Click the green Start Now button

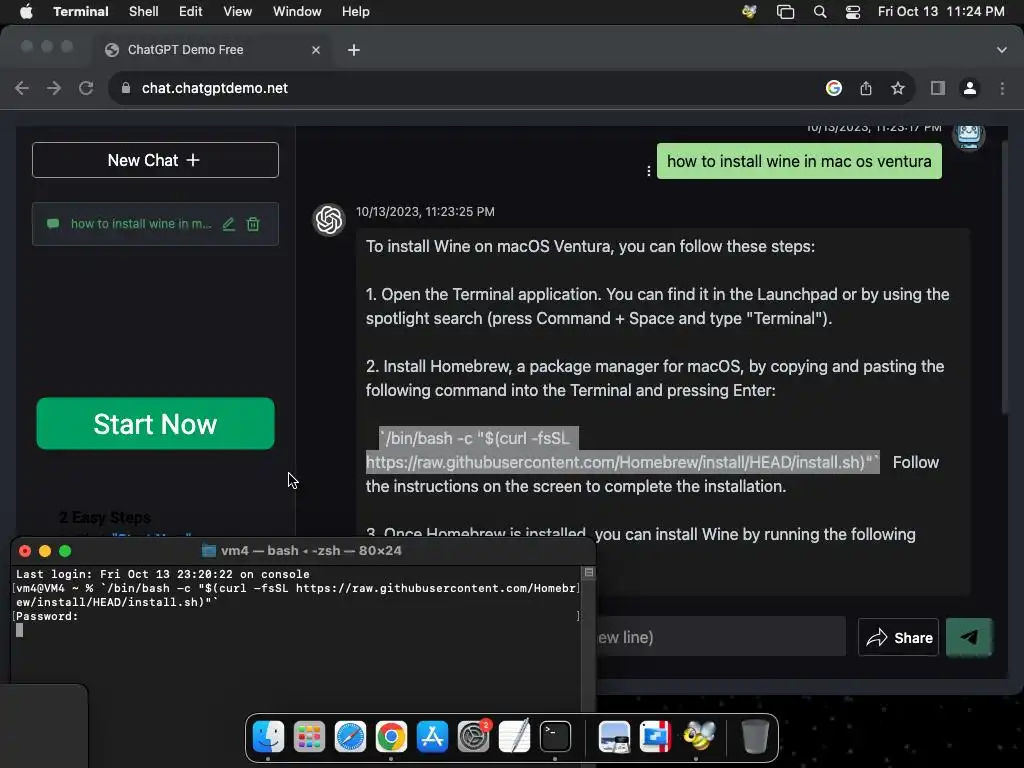coord(155,424)
